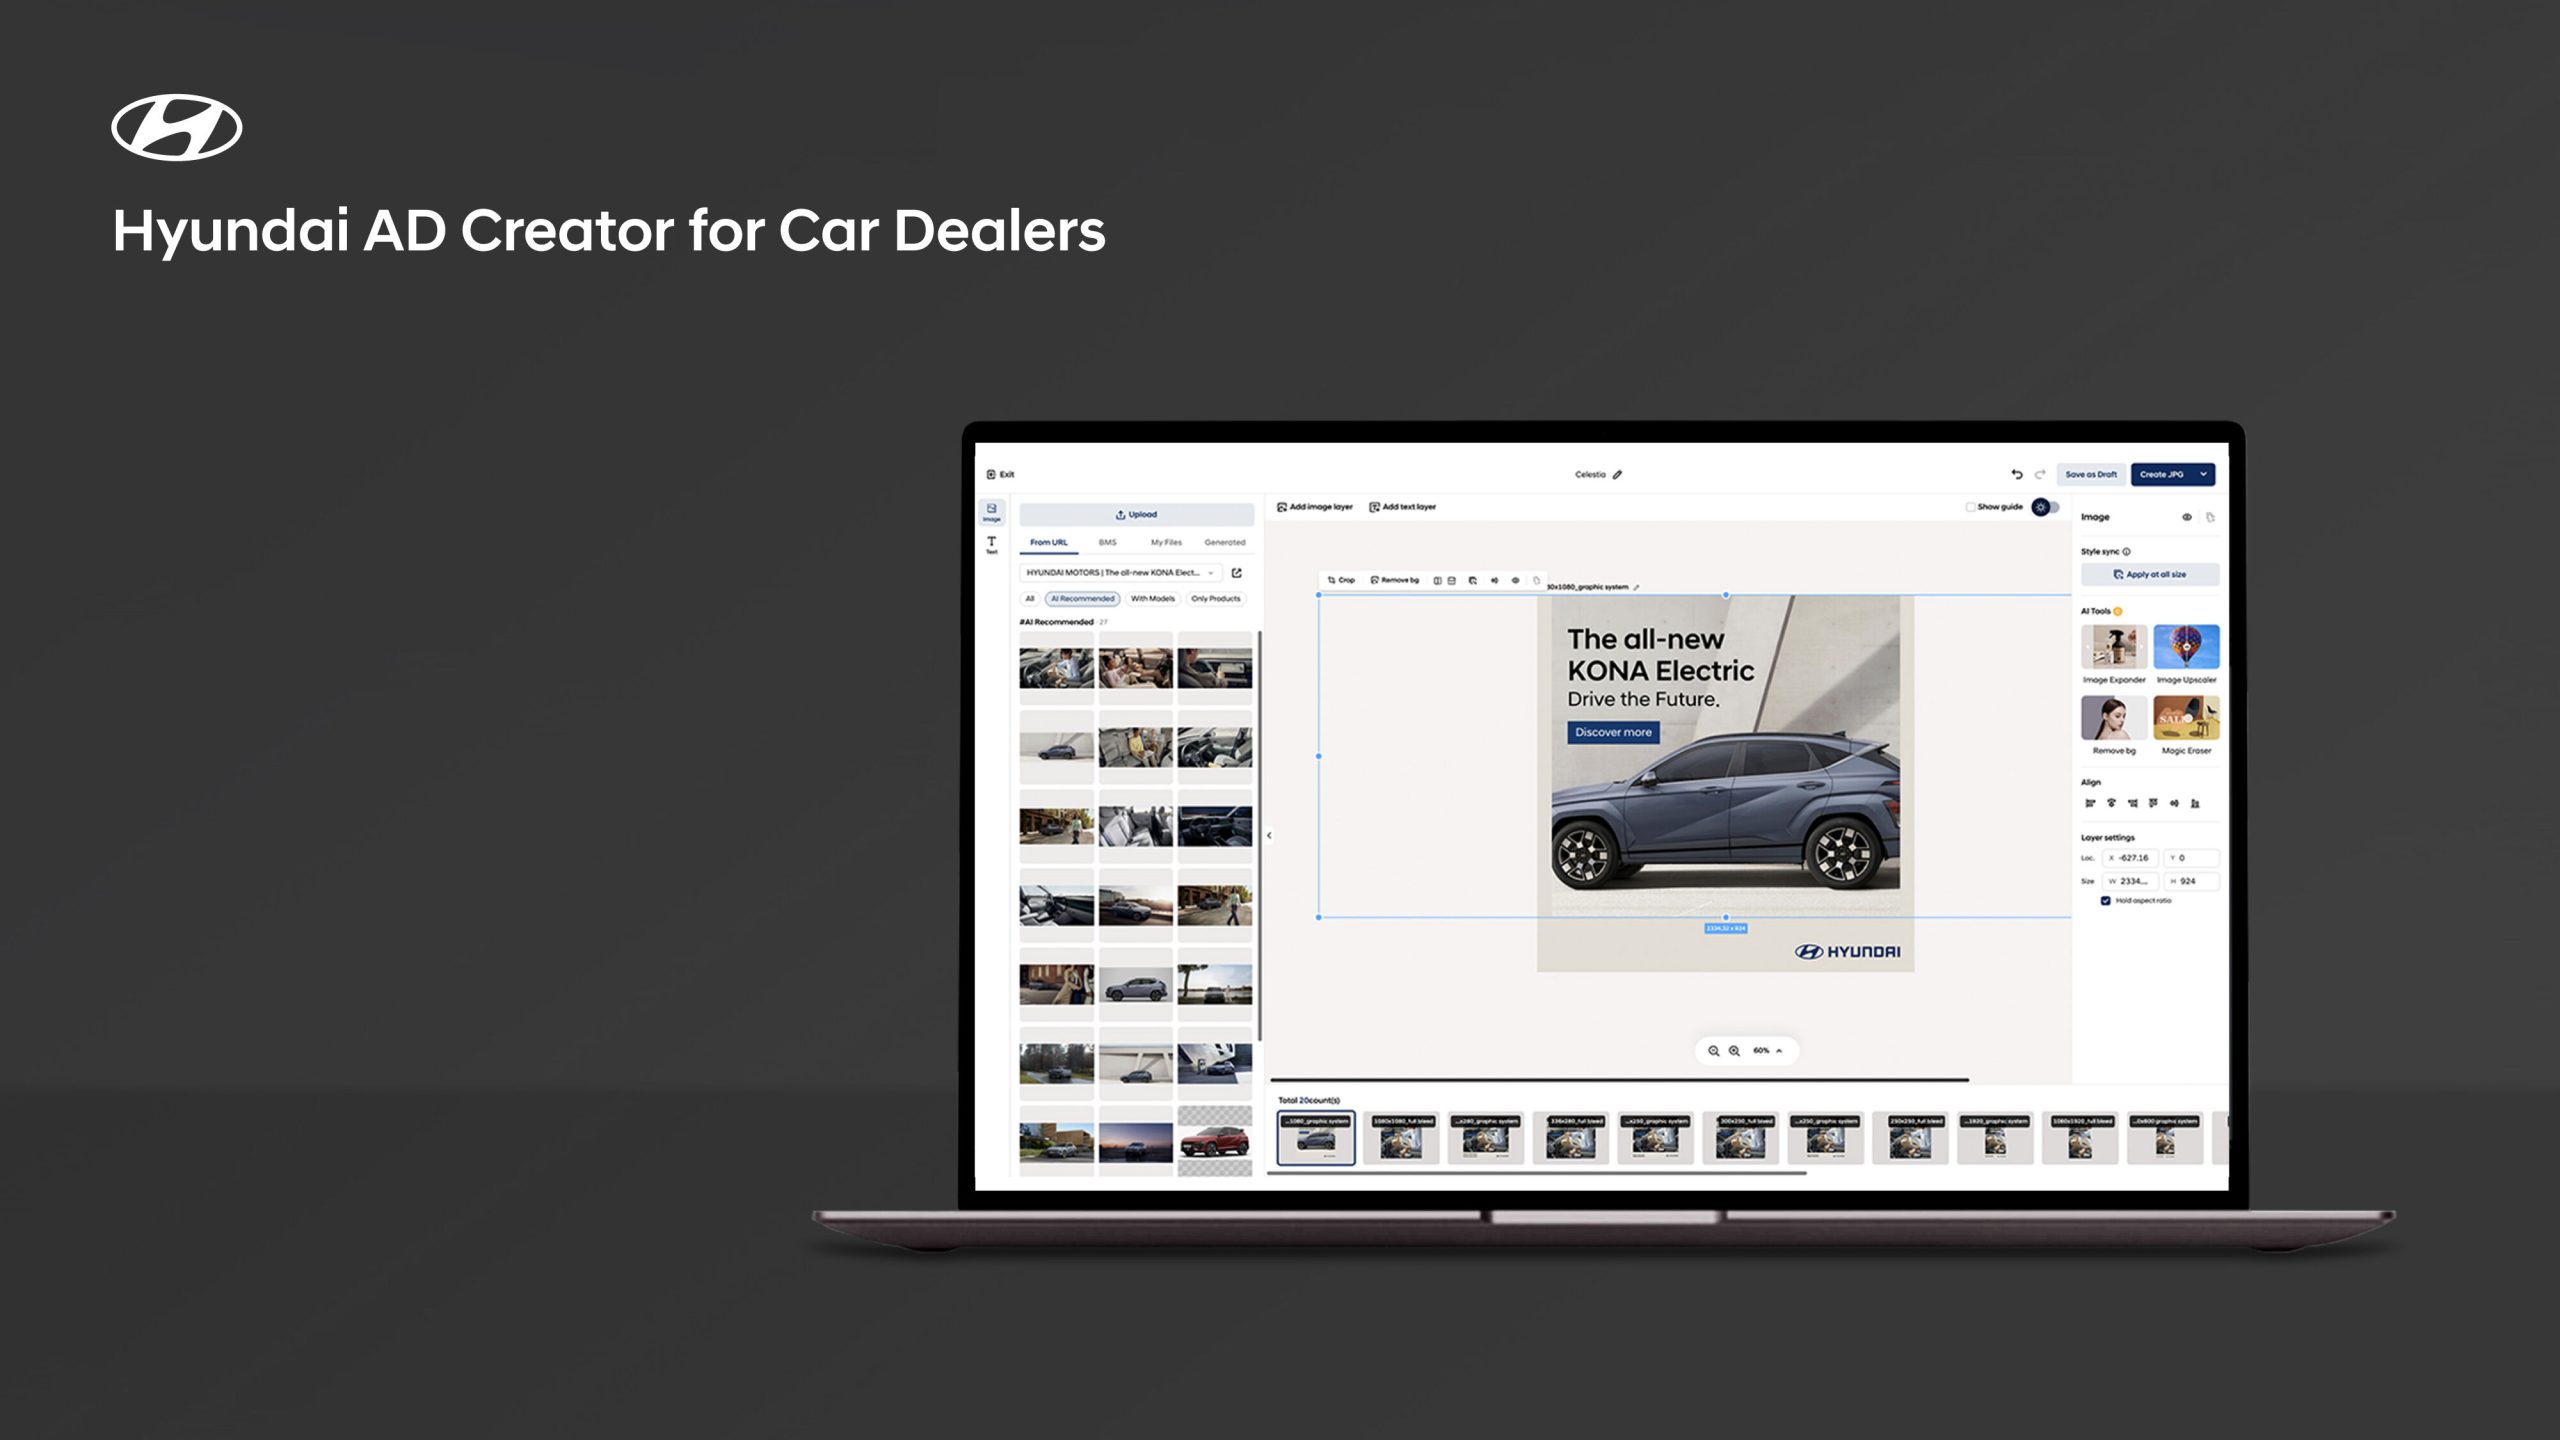Open the external link icon beside URL
Screen dimensions: 2560x1440
[x=1237, y=573]
